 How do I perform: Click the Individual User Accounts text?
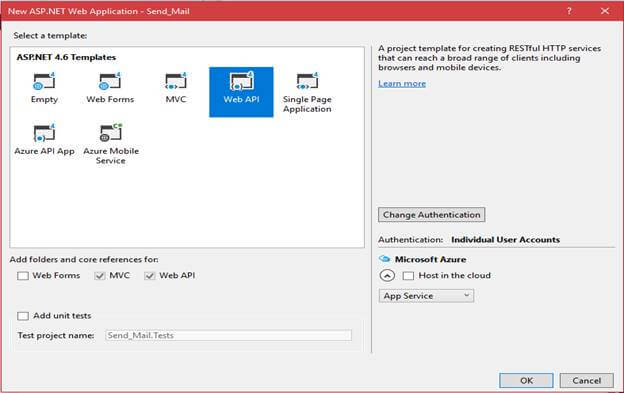click(x=505, y=240)
